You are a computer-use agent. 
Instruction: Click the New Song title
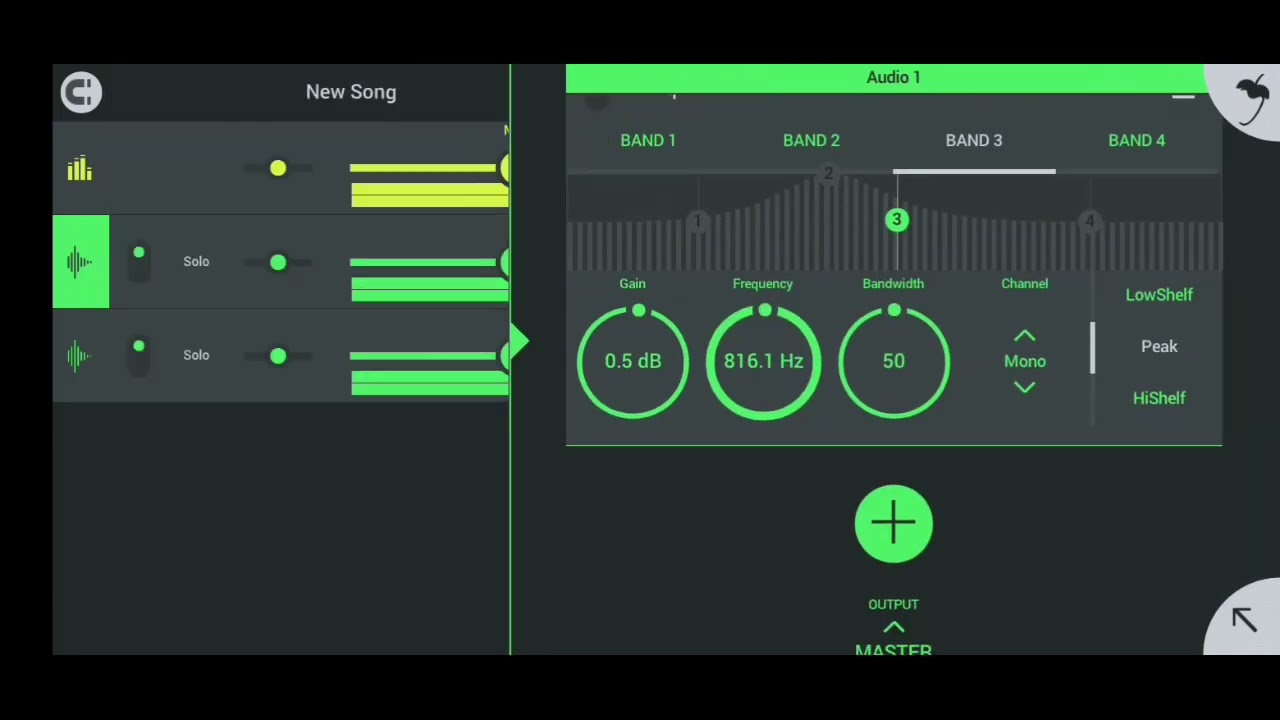point(351,92)
